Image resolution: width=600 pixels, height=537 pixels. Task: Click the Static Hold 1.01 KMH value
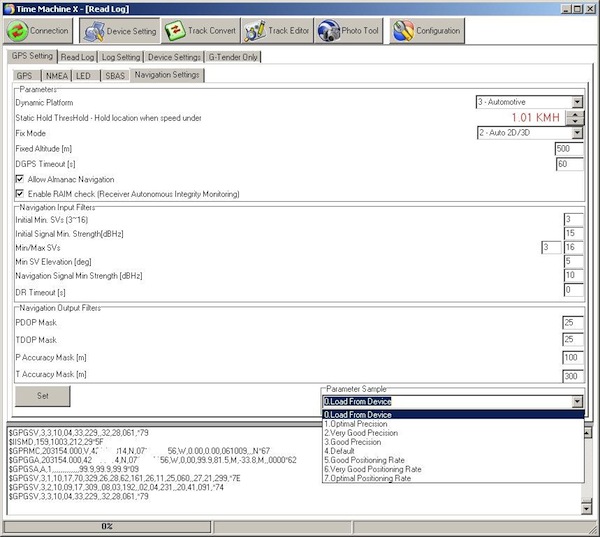tap(535, 118)
